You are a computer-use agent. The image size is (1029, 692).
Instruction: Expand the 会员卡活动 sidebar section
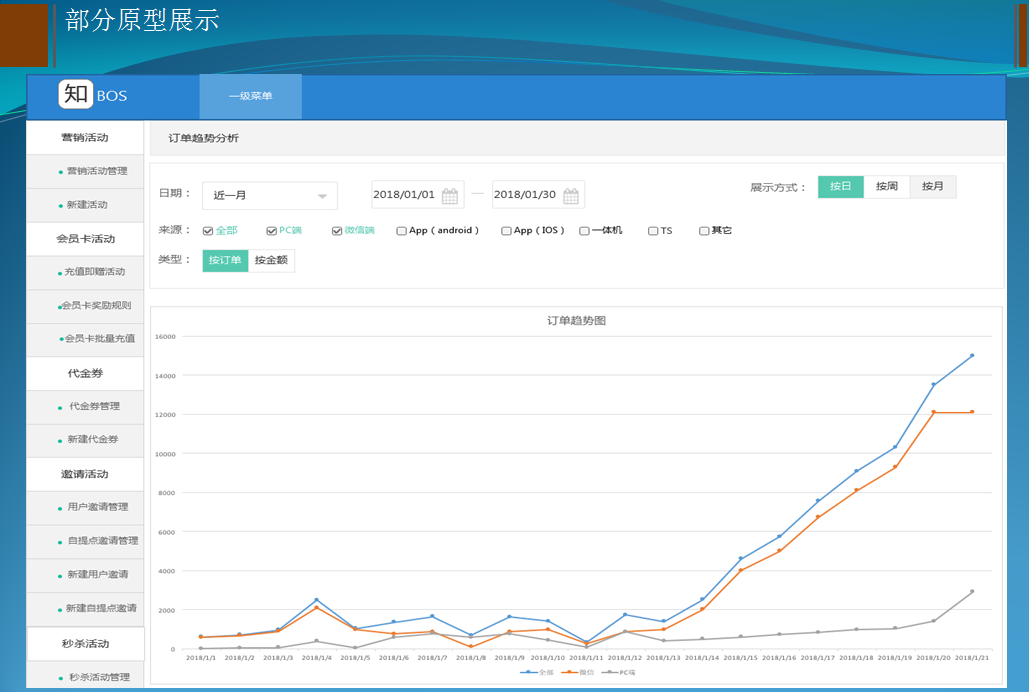click(x=85, y=239)
